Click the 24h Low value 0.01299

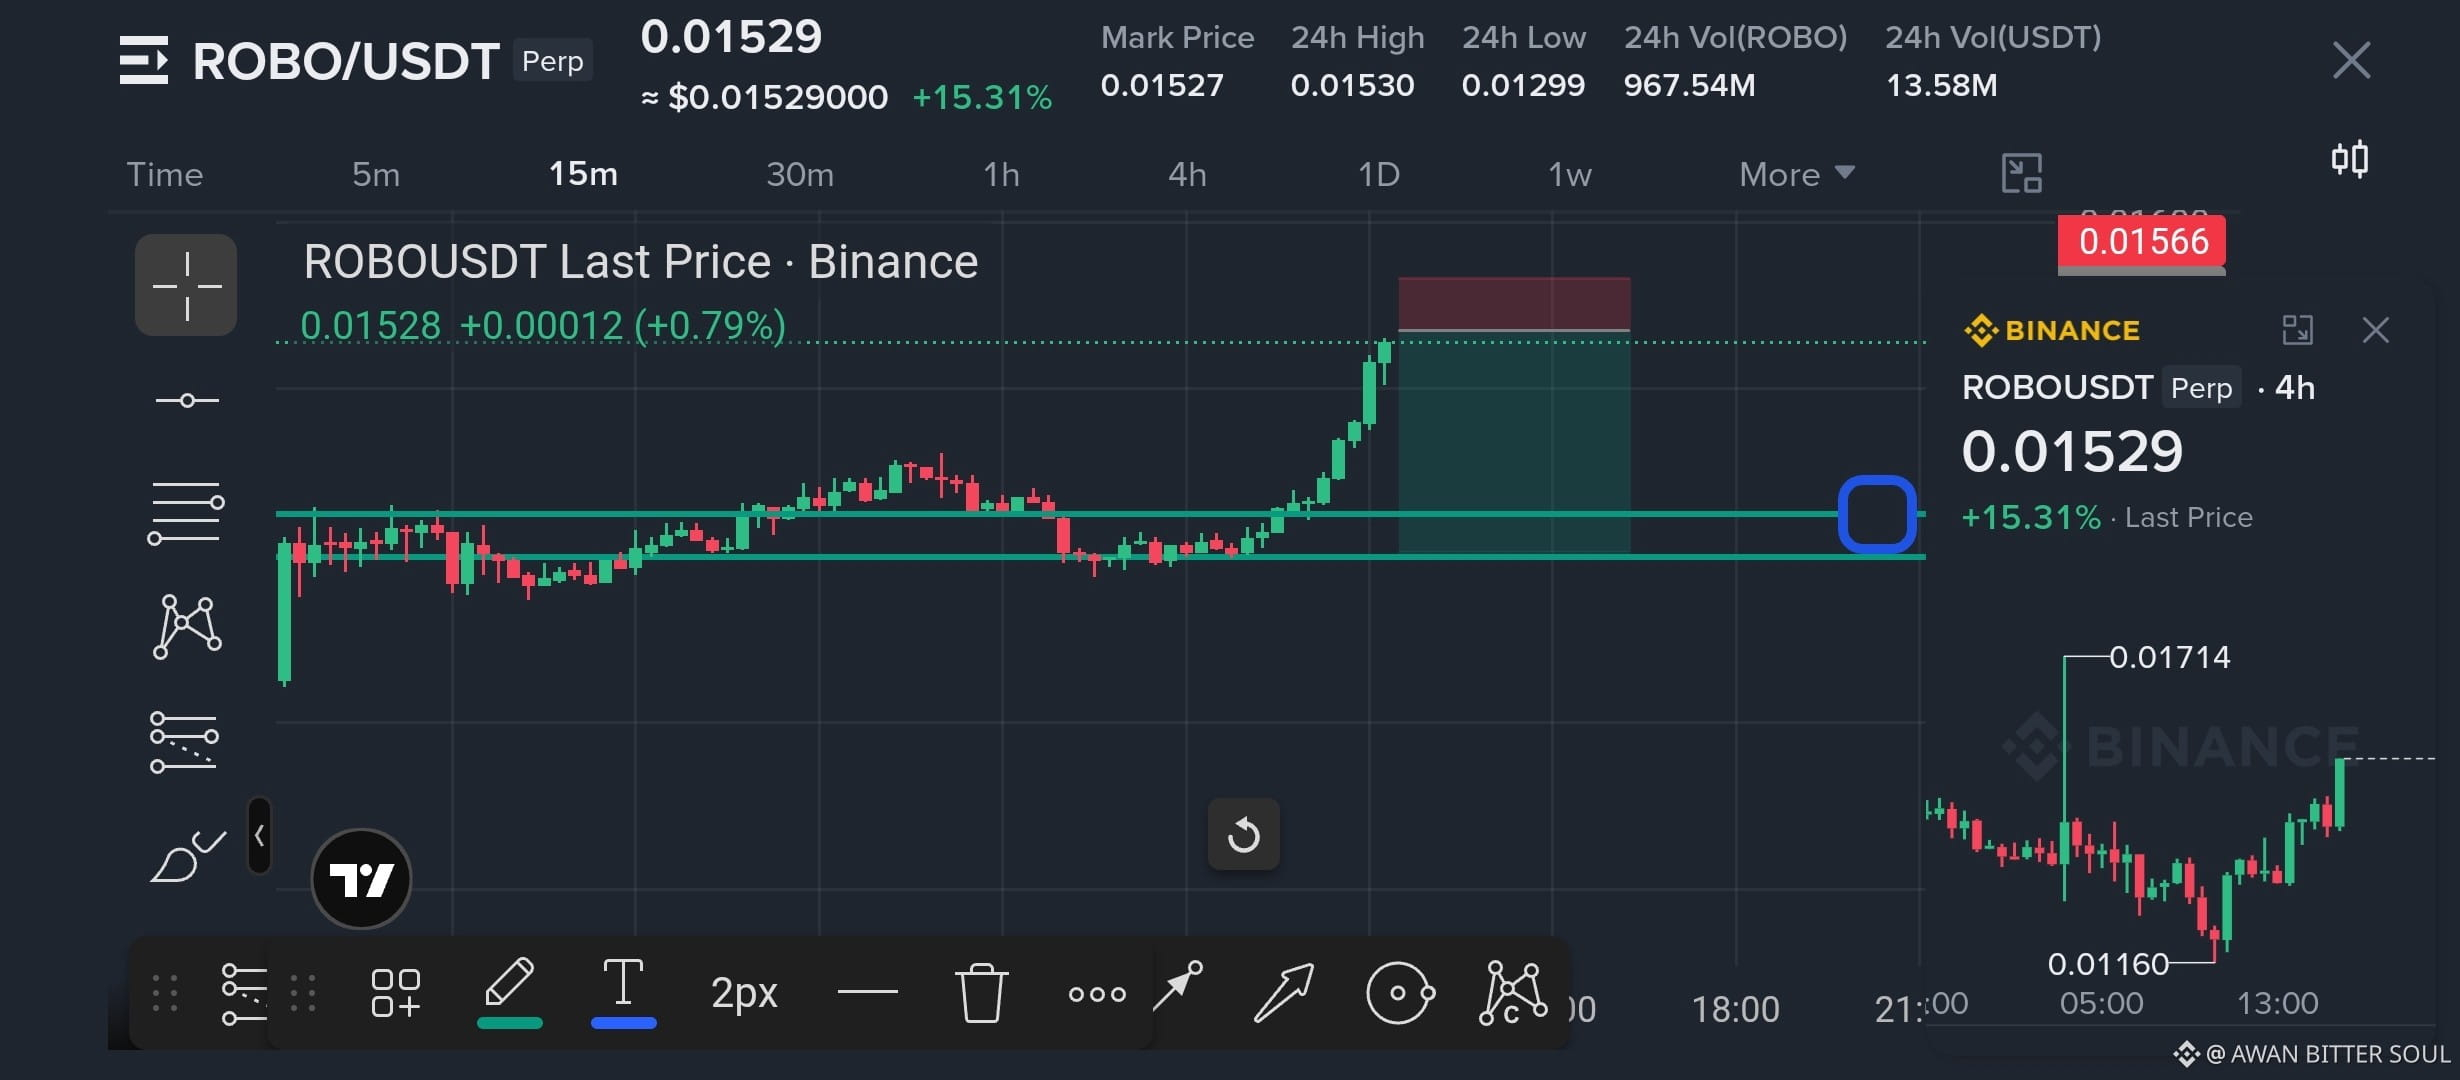click(x=1523, y=85)
